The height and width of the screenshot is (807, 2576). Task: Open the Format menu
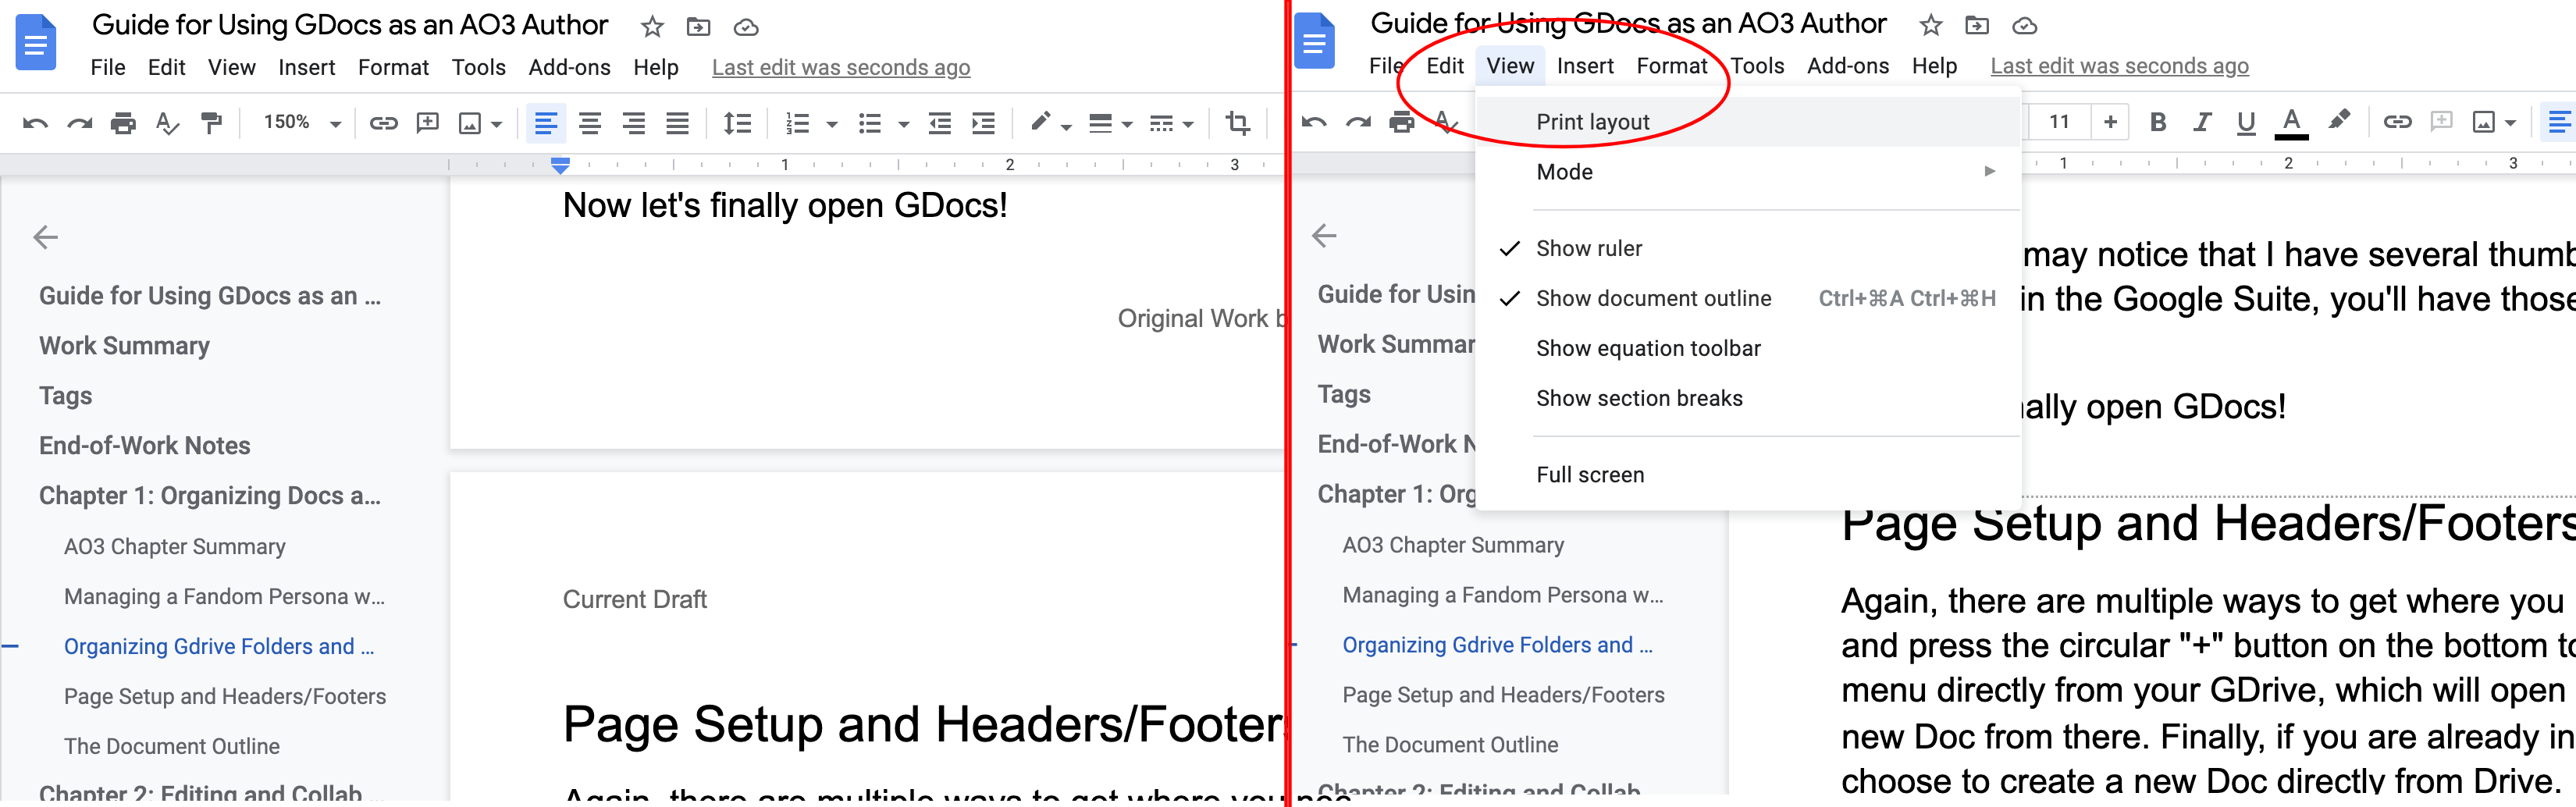coord(393,67)
